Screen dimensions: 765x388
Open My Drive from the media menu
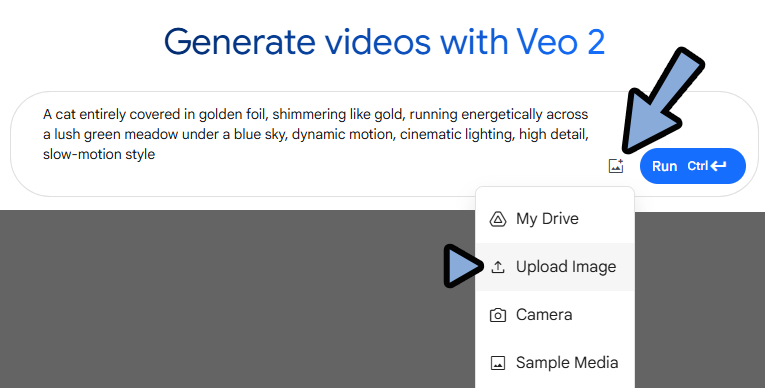(x=555, y=219)
